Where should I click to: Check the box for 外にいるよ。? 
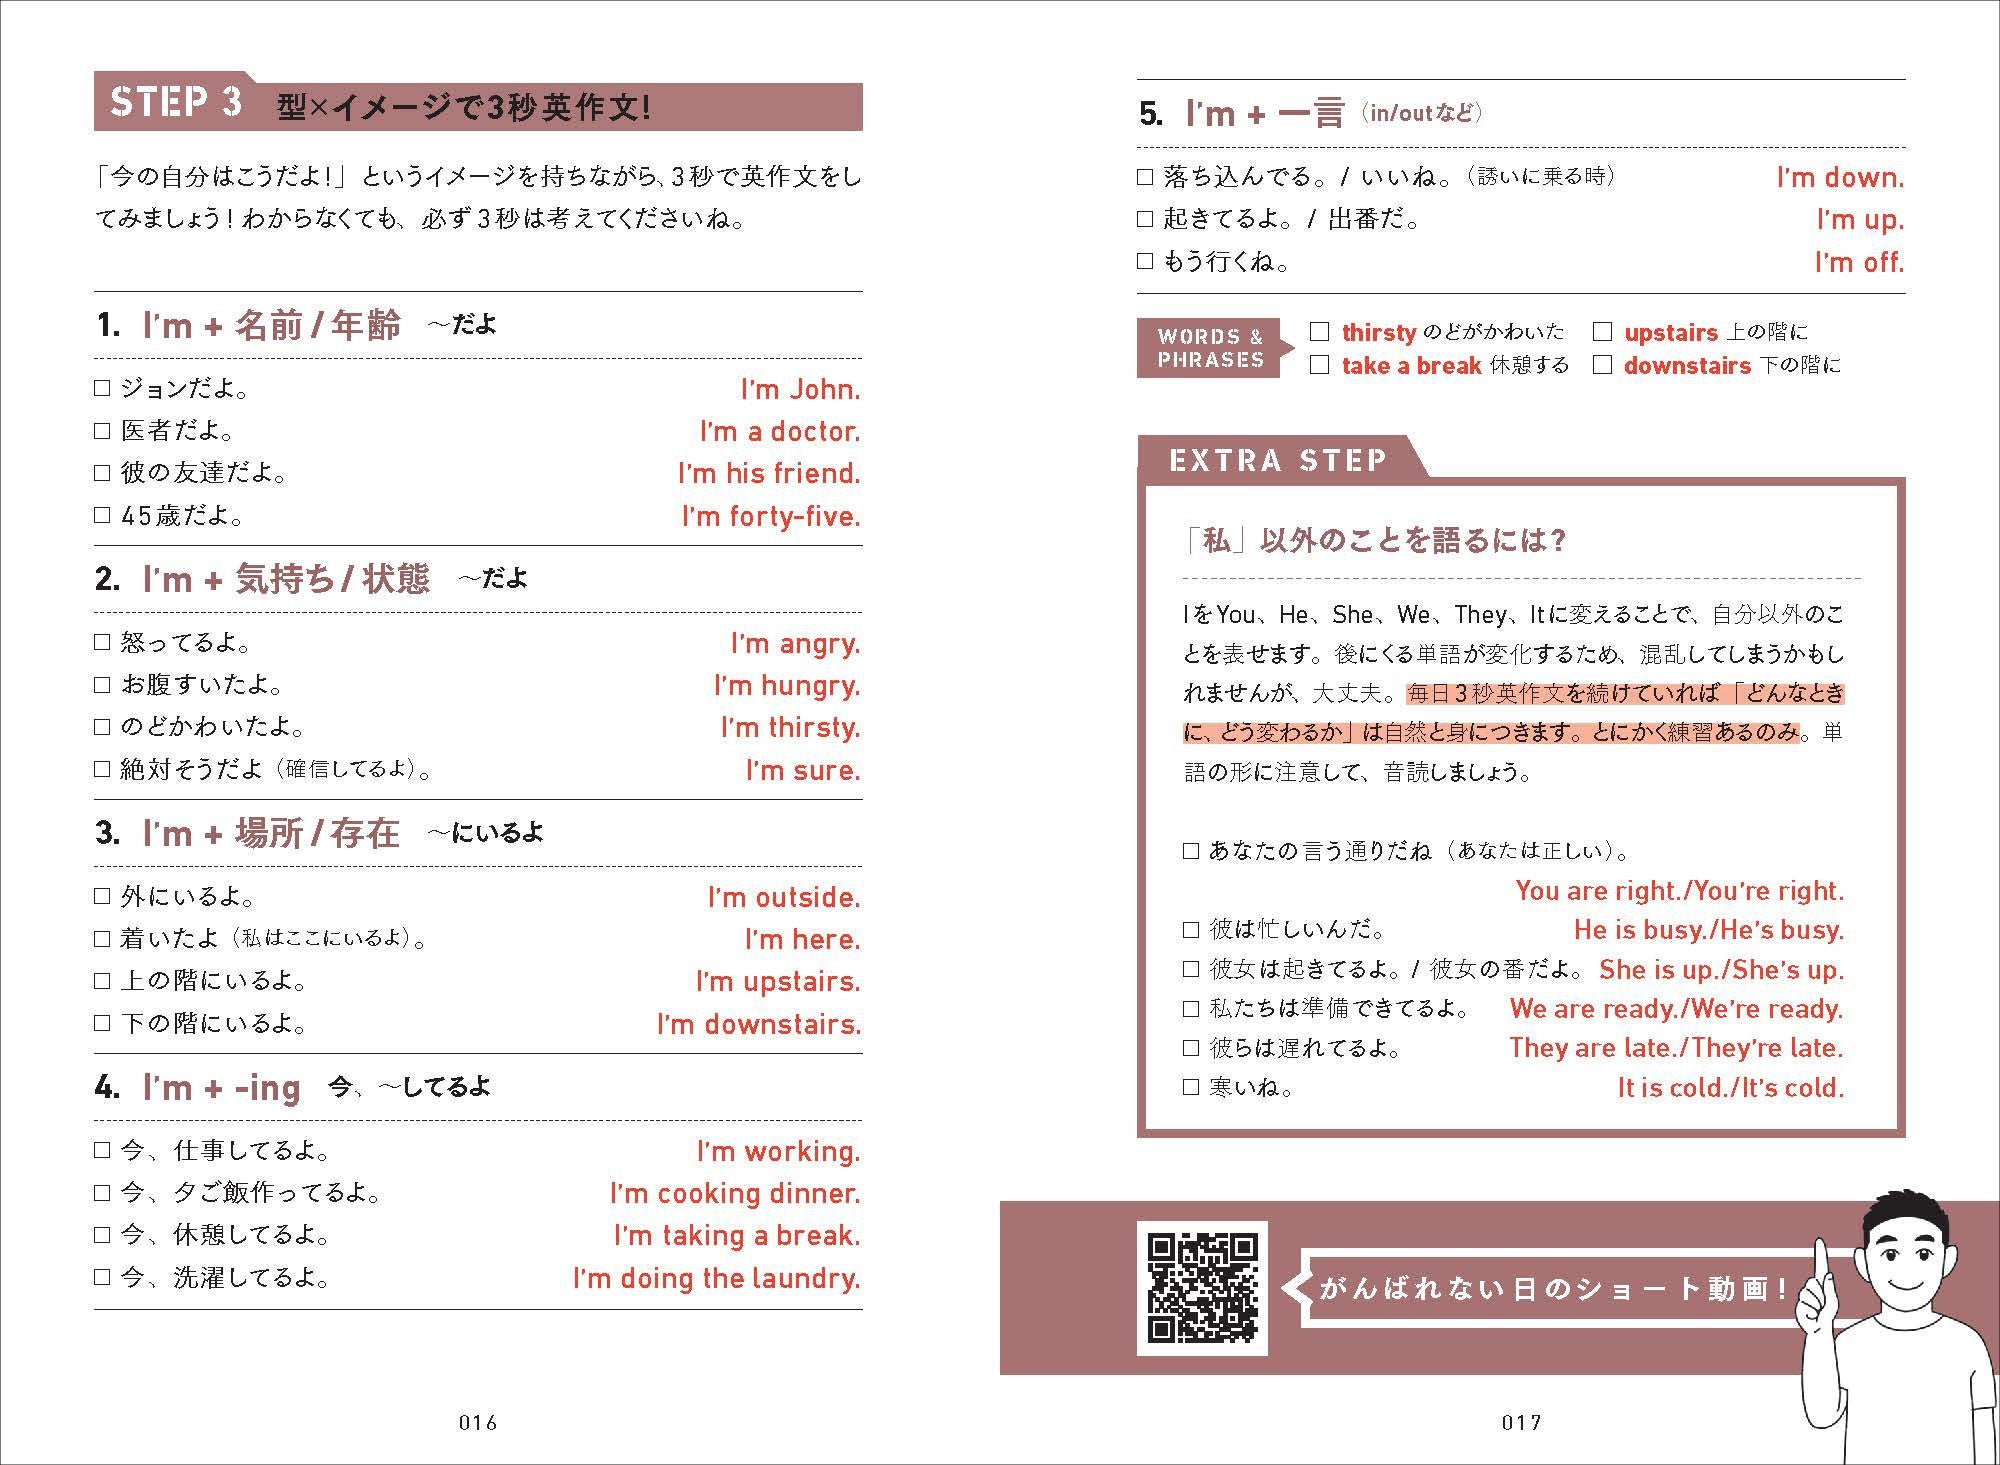point(102,896)
